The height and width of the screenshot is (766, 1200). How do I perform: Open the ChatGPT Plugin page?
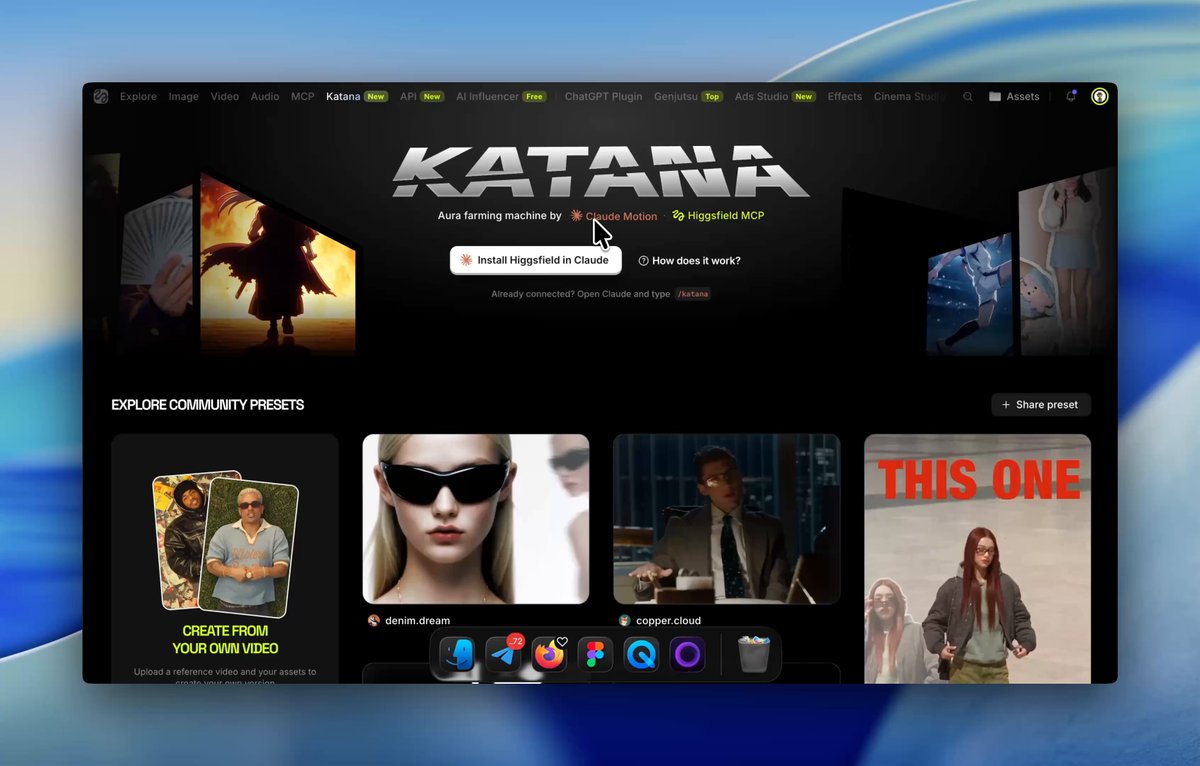603,97
